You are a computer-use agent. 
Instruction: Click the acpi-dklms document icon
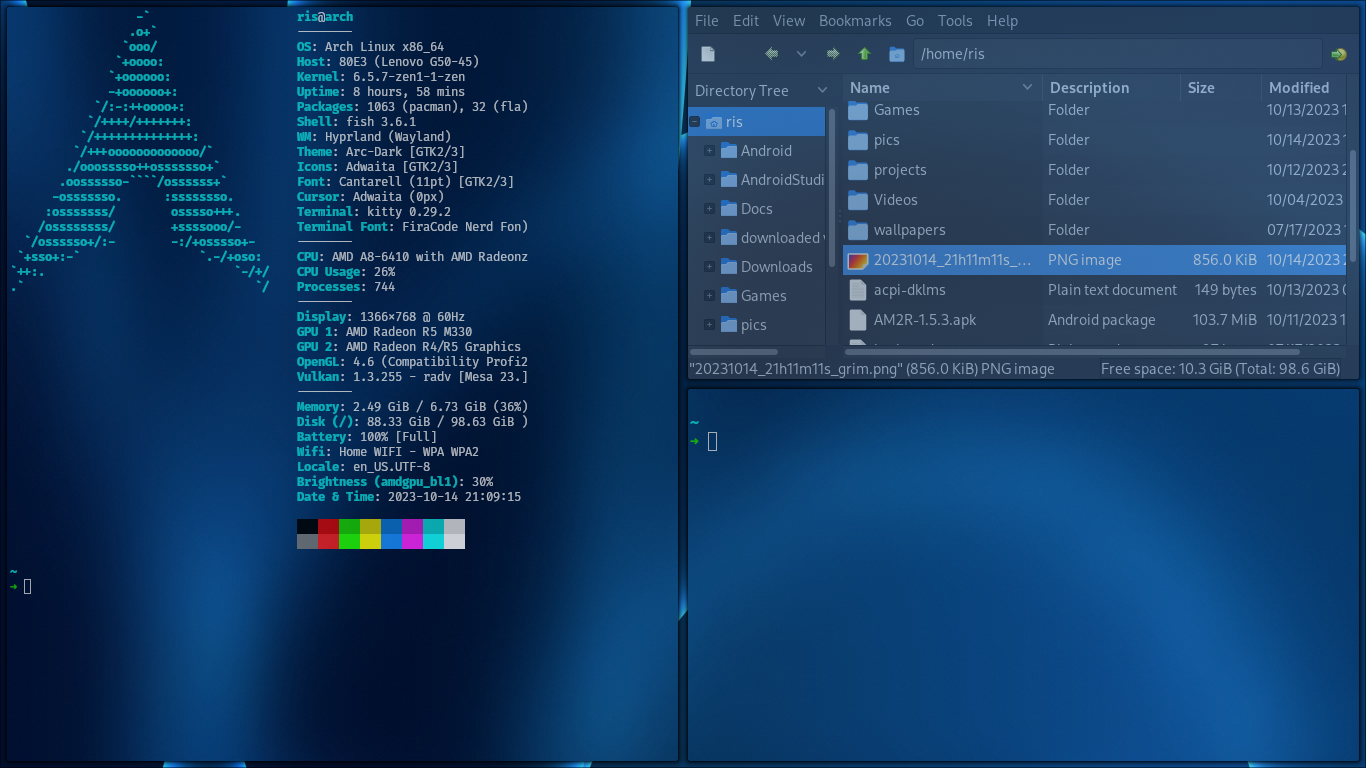(858, 290)
